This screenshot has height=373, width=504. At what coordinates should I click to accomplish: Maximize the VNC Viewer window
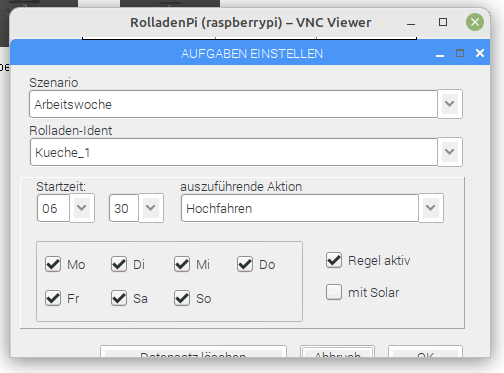(443, 22)
